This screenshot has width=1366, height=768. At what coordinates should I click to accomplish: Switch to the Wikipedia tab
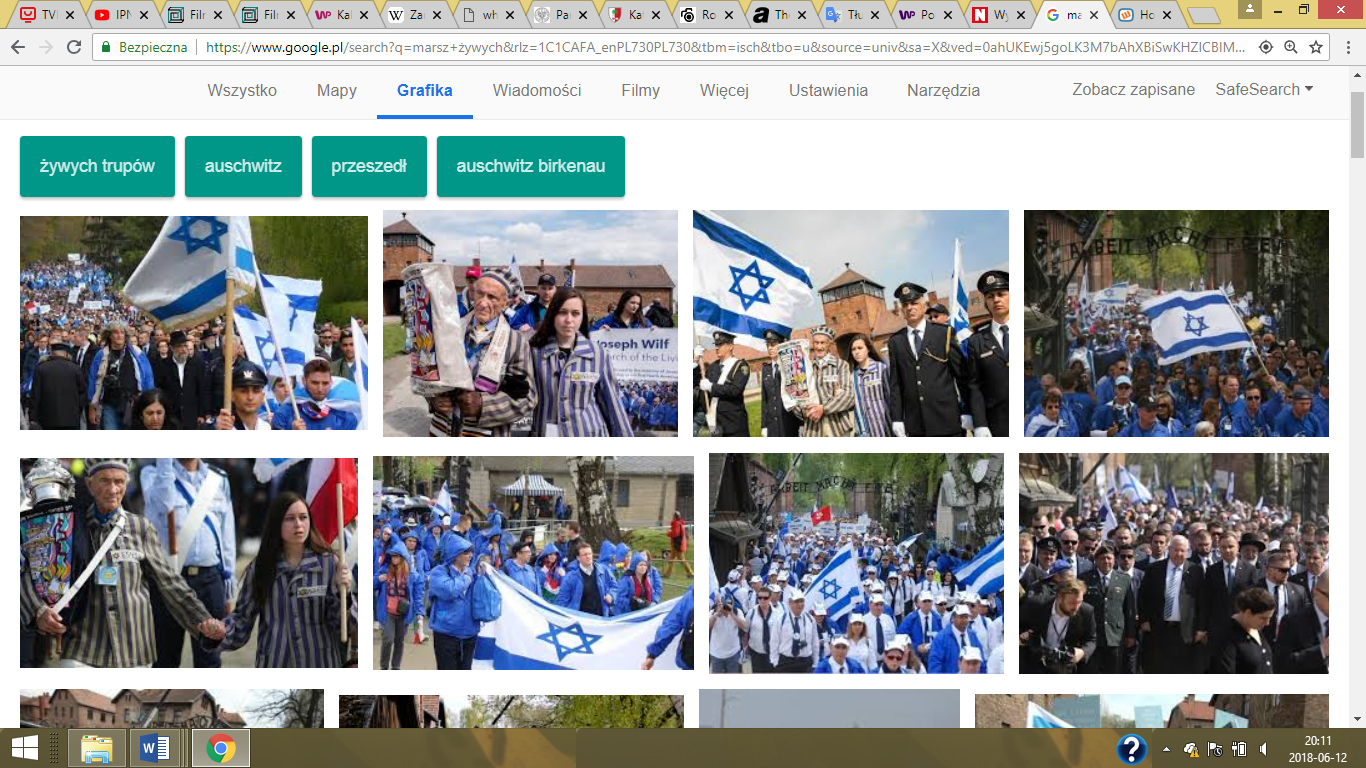pyautogui.click(x=417, y=15)
